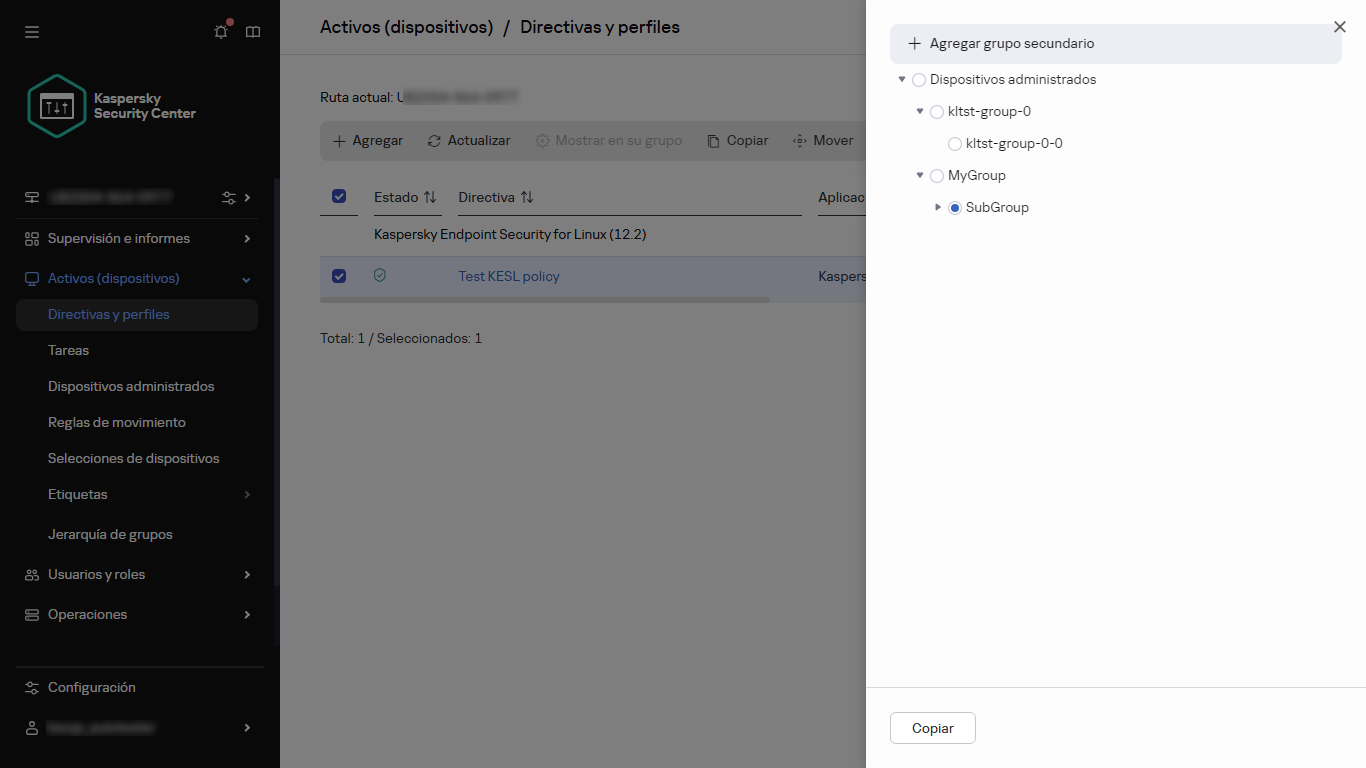
Task: Open the documentation book icon
Action: click(253, 32)
